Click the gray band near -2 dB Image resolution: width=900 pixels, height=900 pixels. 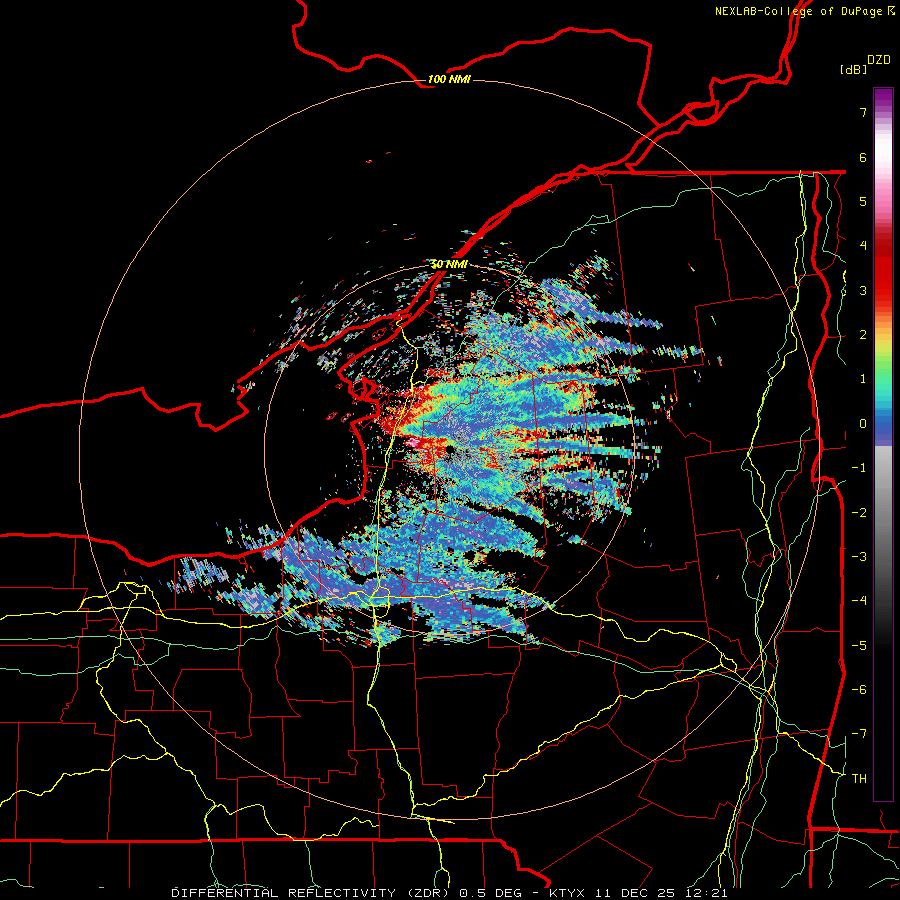coord(883,512)
